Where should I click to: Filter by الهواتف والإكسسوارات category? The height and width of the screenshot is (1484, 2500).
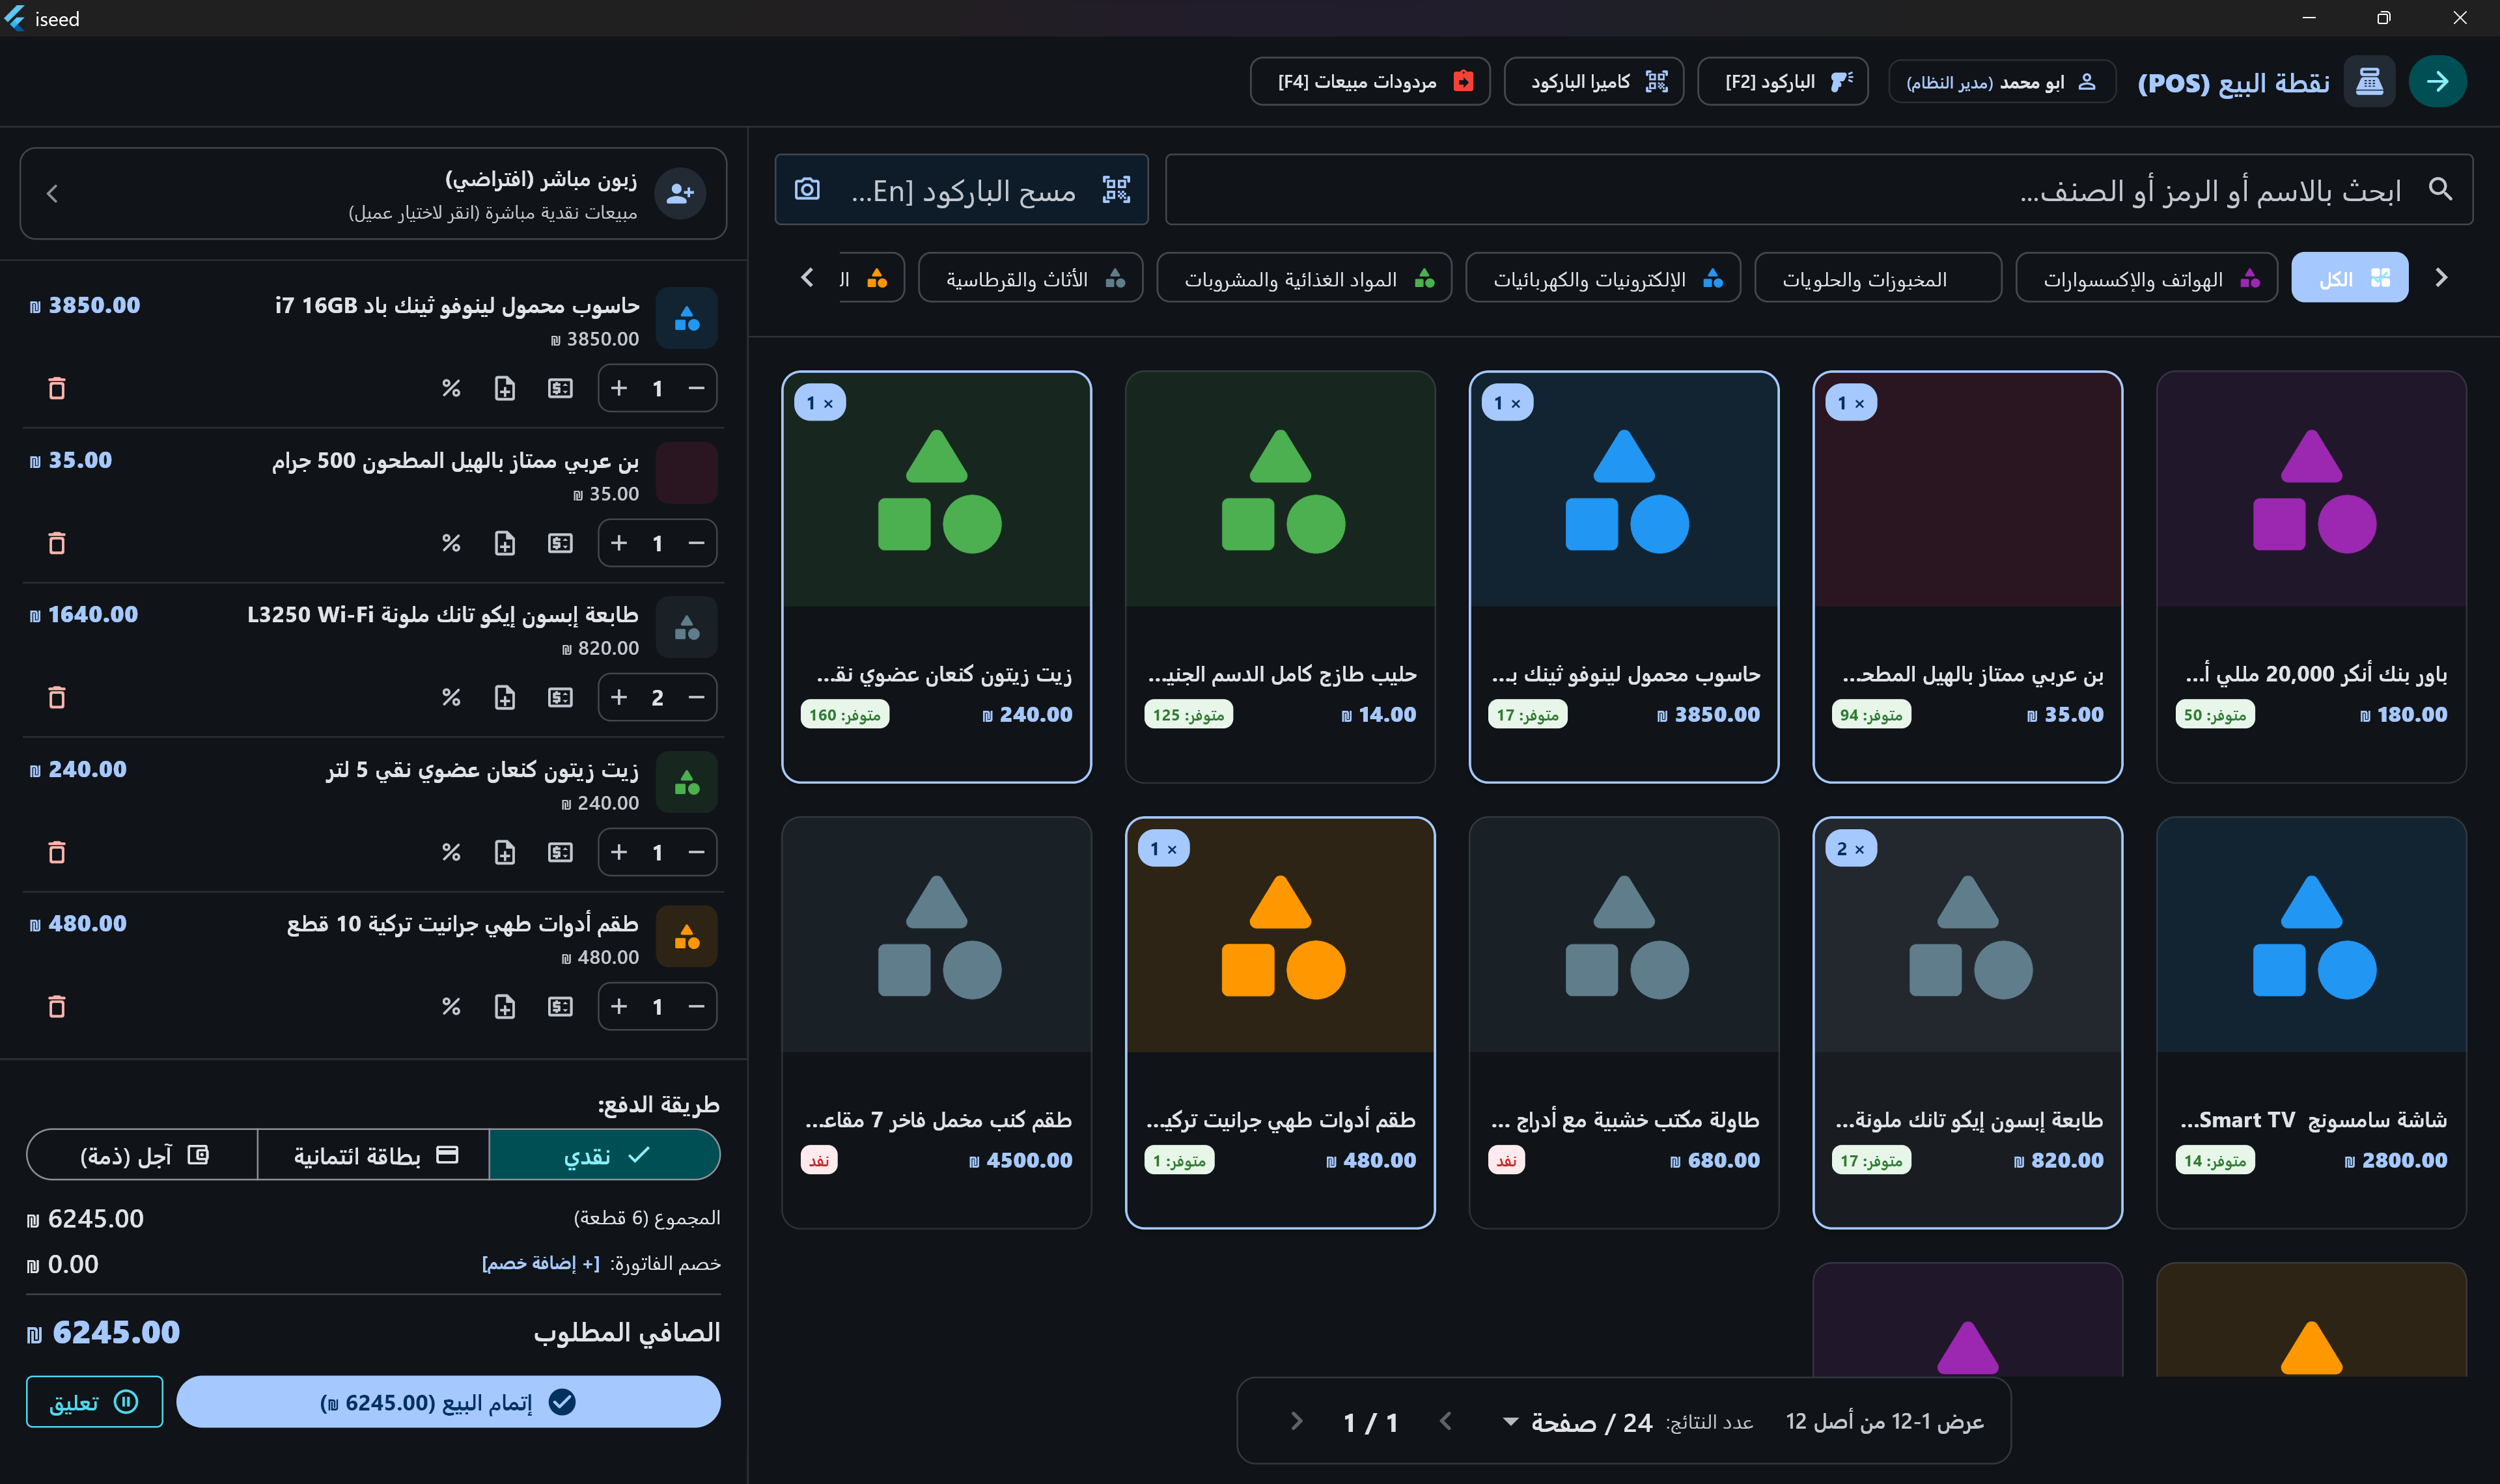pos(2147,278)
